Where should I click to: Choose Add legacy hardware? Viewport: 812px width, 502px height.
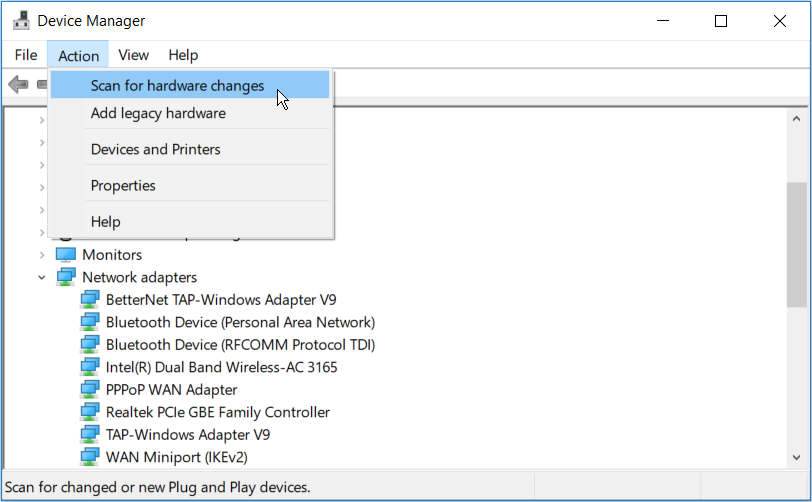(x=158, y=113)
